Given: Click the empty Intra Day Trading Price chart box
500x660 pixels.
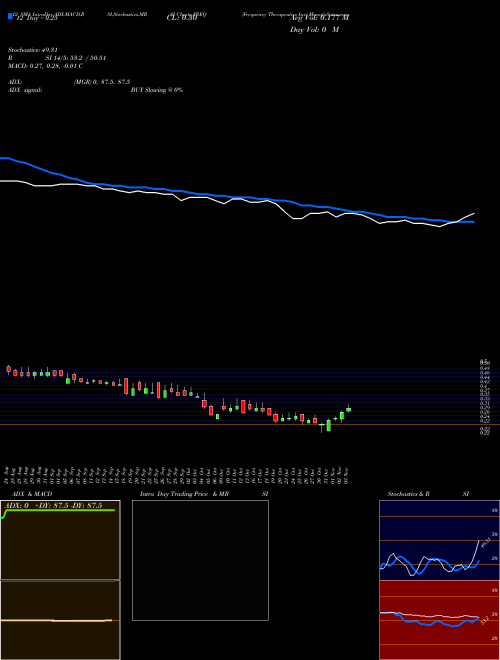Looking at the screenshot, I should (200, 560).
